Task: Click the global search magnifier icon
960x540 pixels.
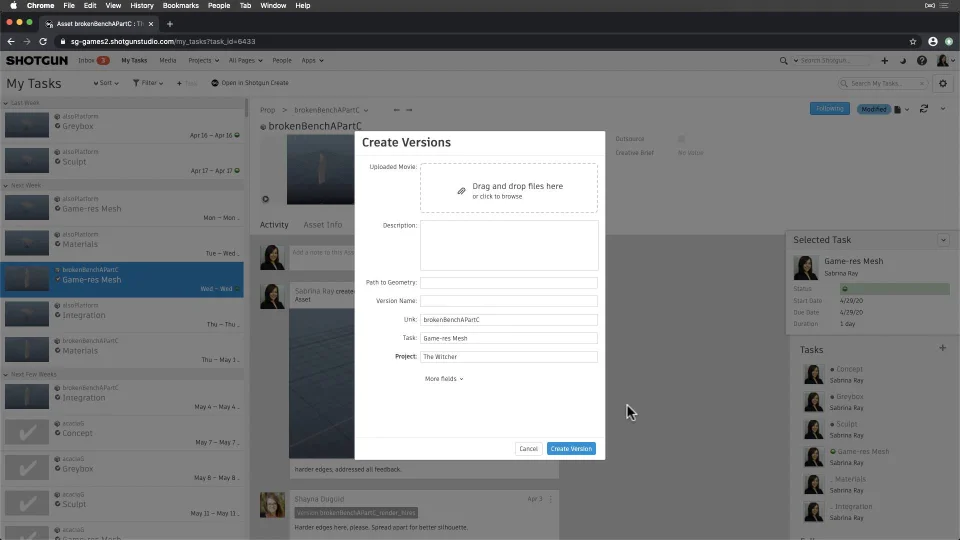Action: [x=783, y=61]
